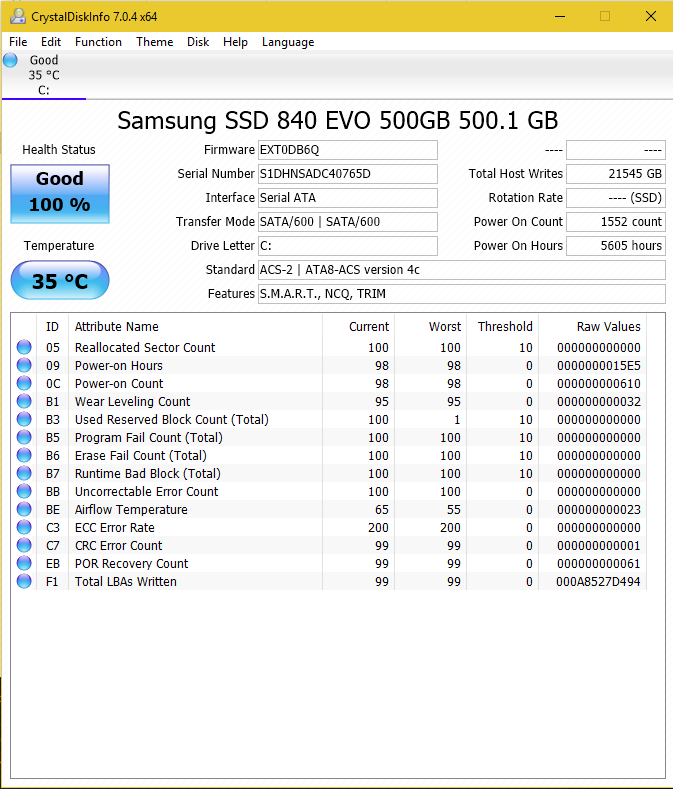Click the Samsung SSD 840 EVO title text
The height and width of the screenshot is (789, 673).
tap(338, 121)
